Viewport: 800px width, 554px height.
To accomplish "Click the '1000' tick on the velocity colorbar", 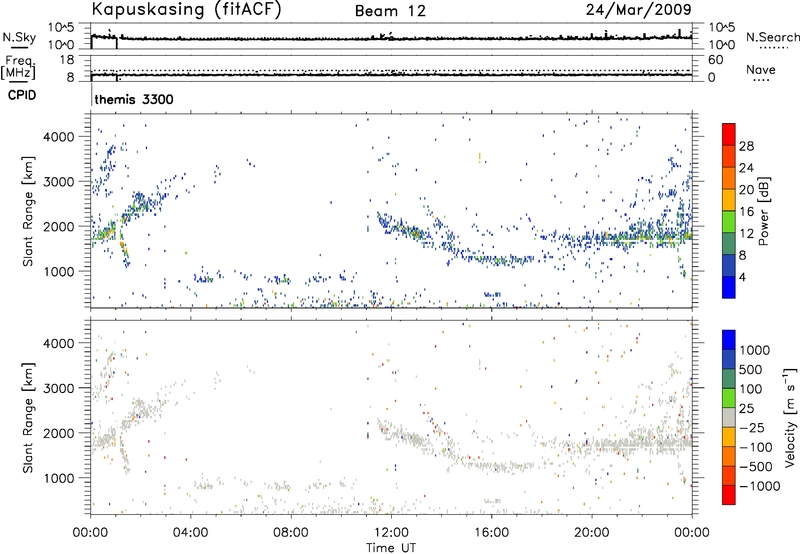I will (755, 350).
